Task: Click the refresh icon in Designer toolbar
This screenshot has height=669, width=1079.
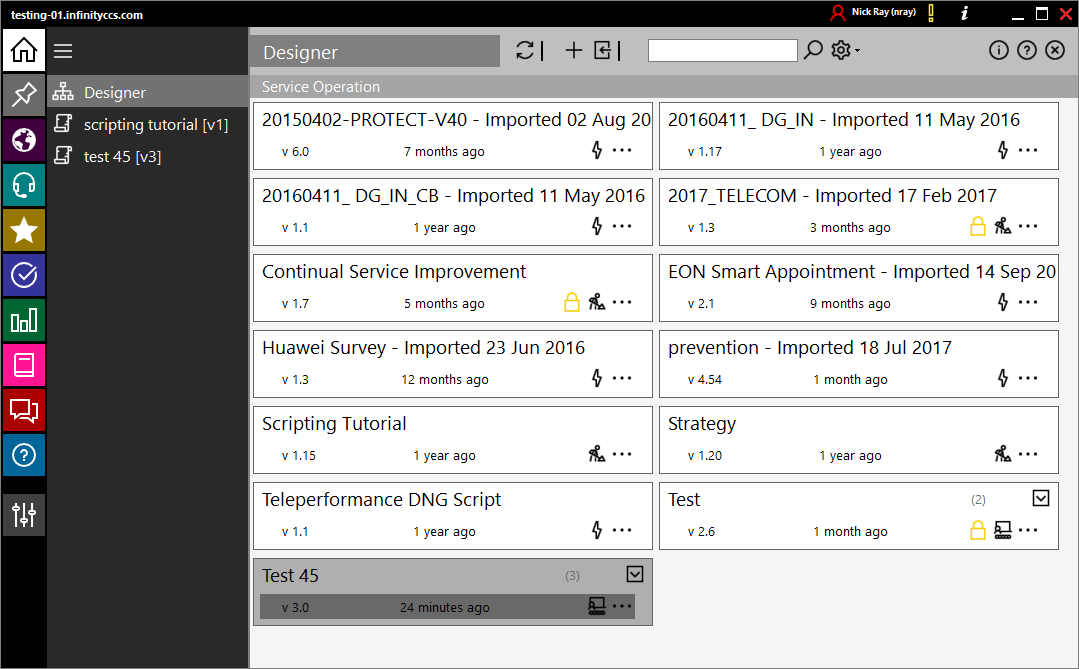Action: pos(525,50)
